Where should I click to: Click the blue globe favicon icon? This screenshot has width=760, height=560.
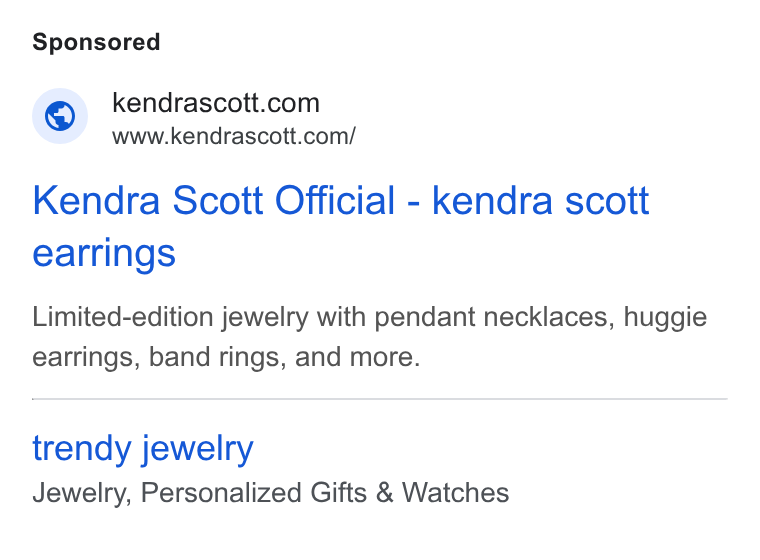click(60, 116)
